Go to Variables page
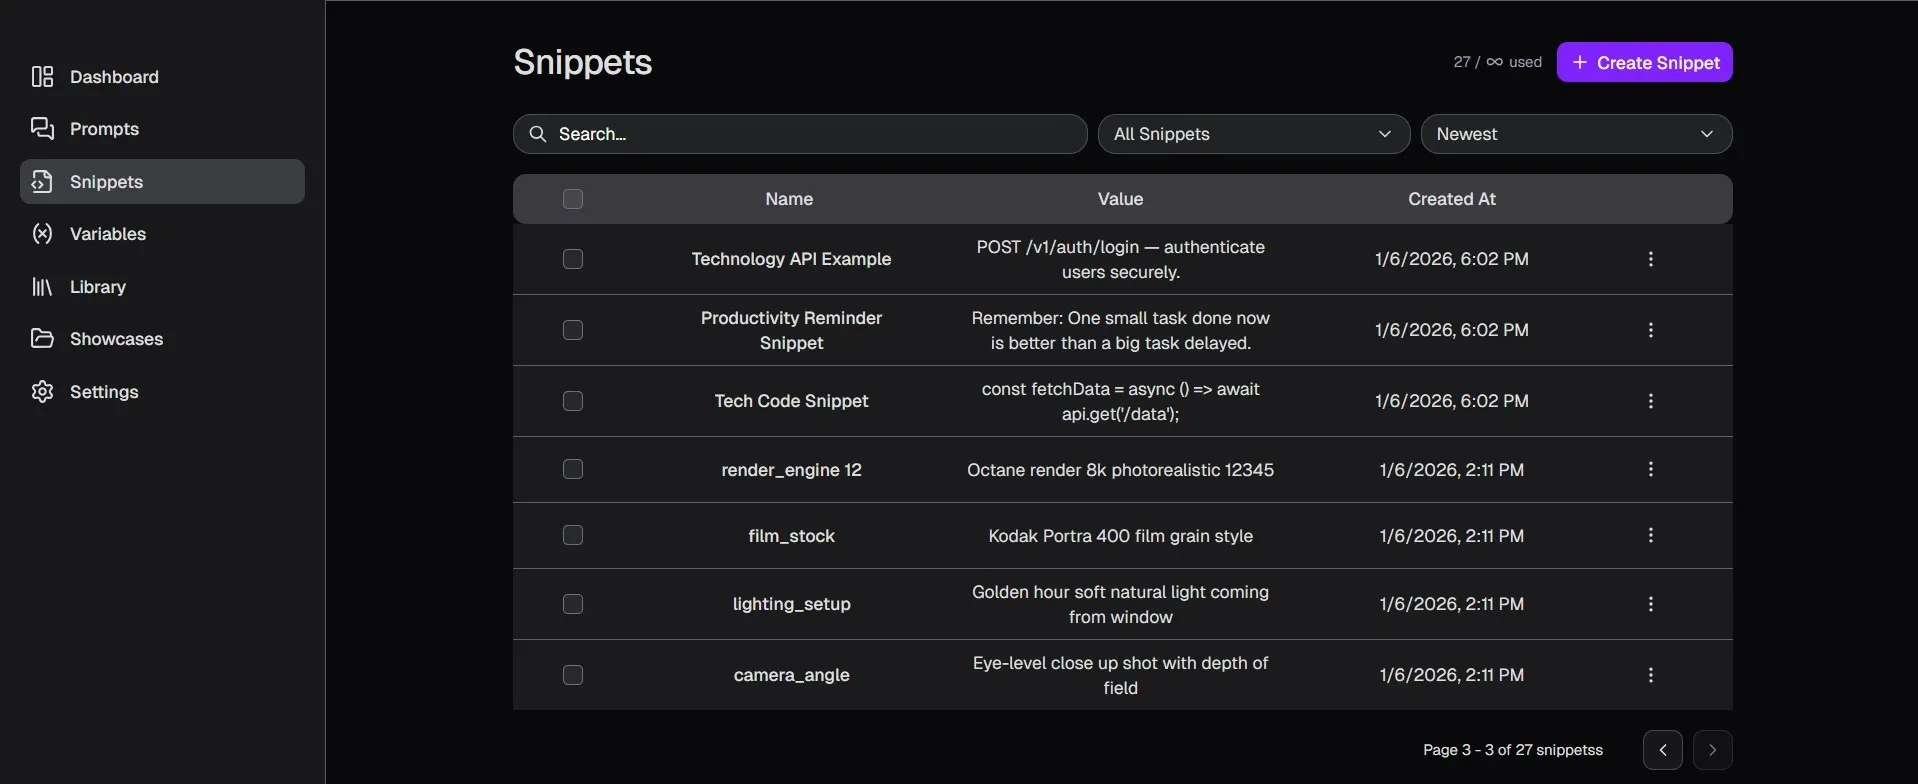The width and height of the screenshot is (1918, 784). click(x=162, y=234)
